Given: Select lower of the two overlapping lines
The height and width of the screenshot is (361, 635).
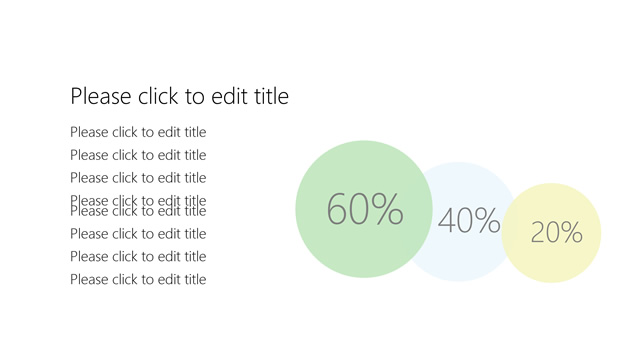Looking at the screenshot, I should (x=138, y=213).
